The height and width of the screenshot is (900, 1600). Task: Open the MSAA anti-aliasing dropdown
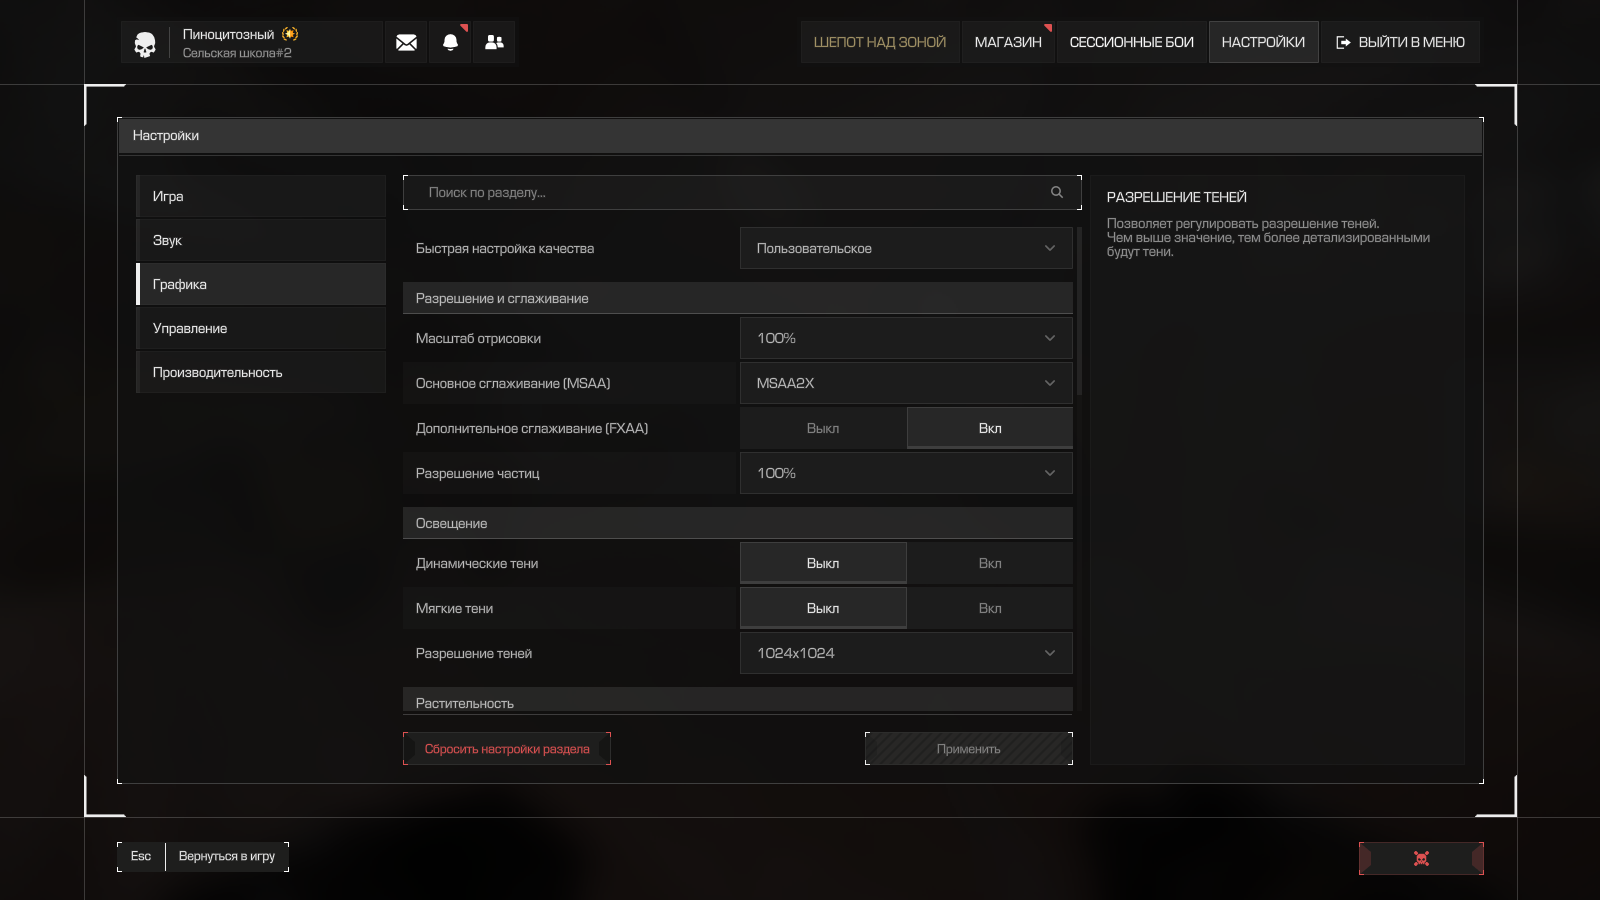pyautogui.click(x=906, y=383)
